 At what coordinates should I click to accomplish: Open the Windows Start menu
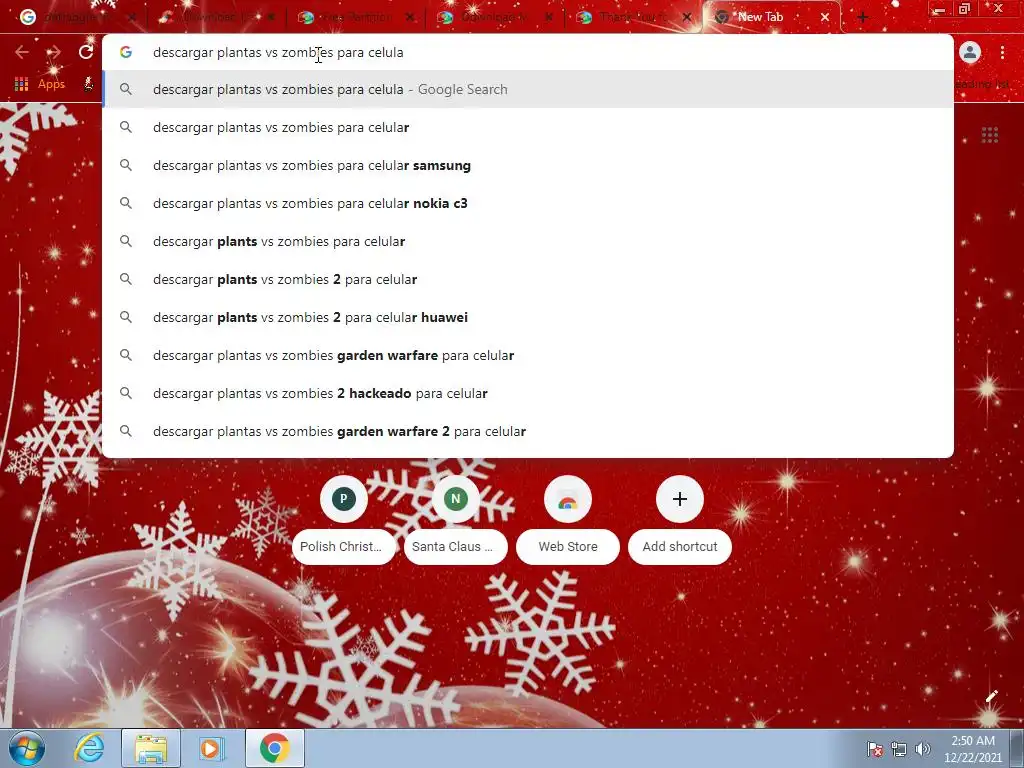27,748
